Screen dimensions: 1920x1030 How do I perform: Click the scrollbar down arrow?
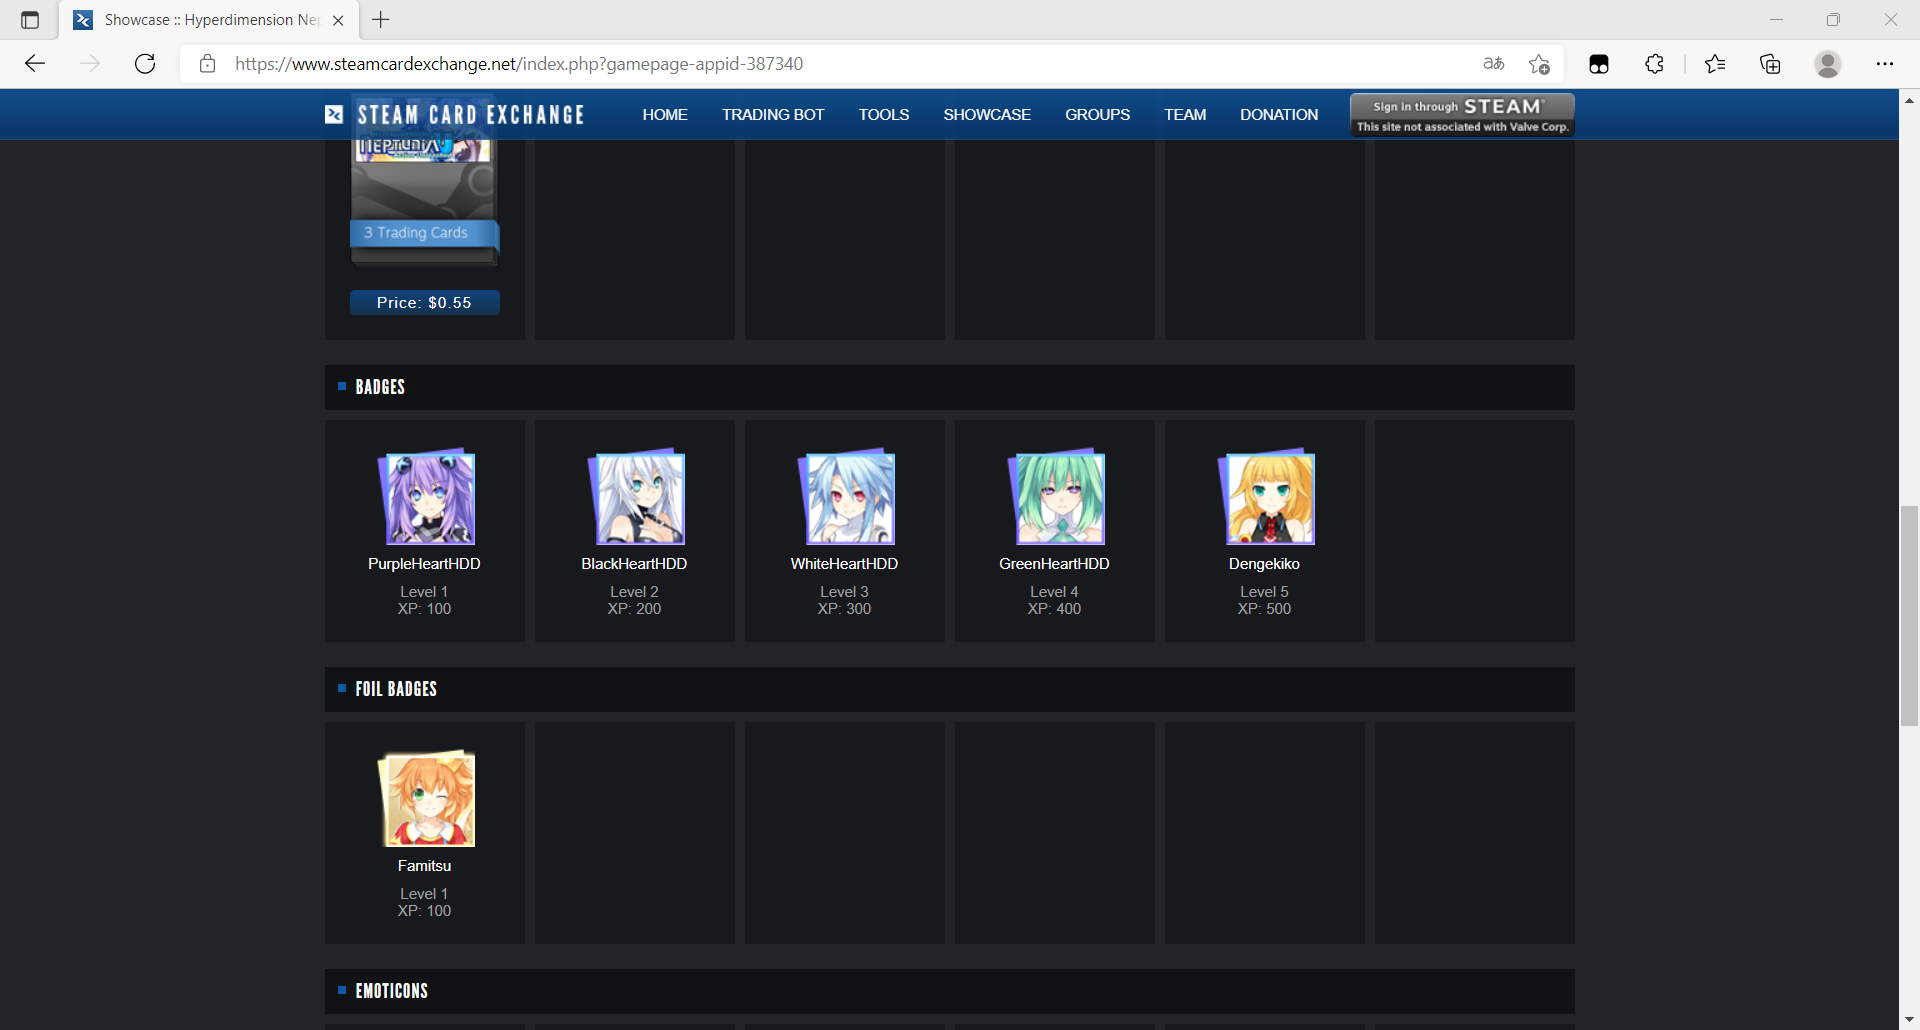tap(1909, 1020)
